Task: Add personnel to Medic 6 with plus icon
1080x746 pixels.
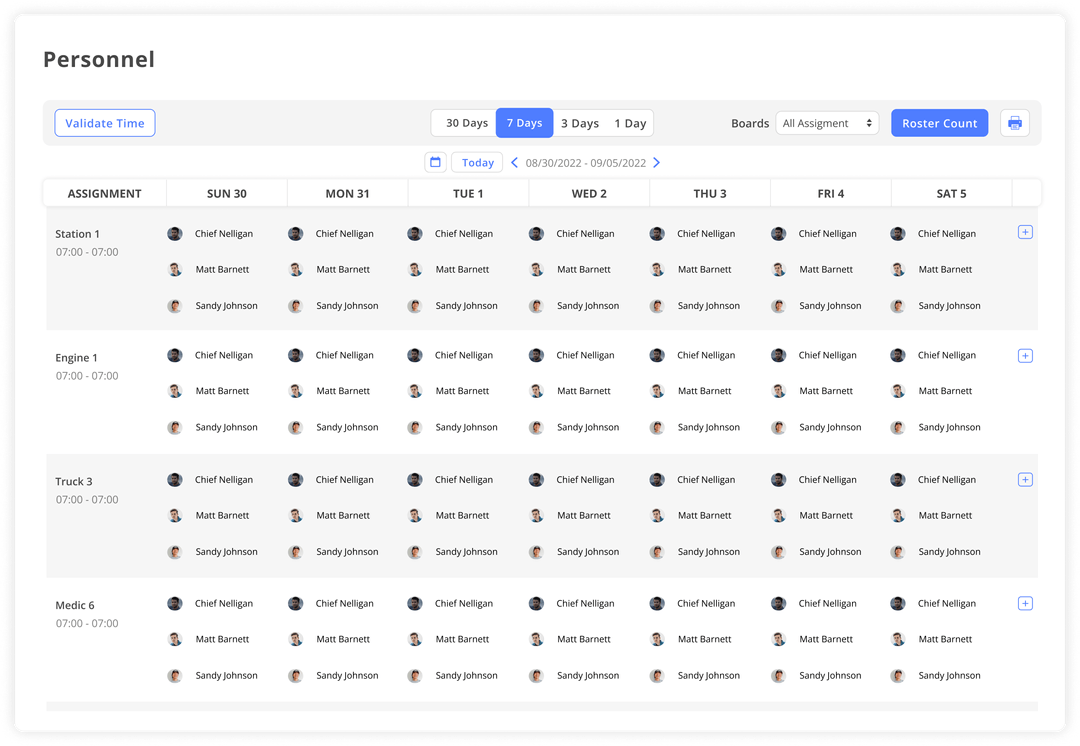Action: 1025,603
